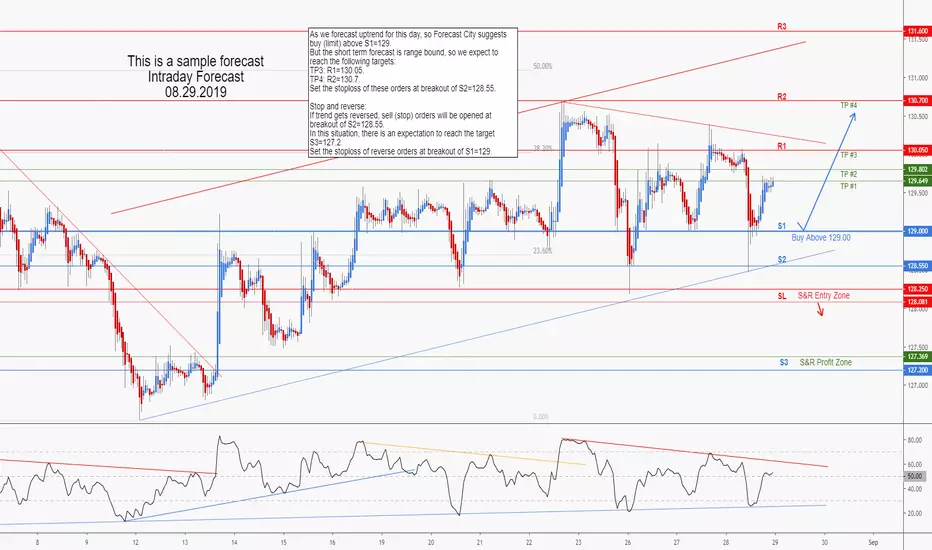Select the TP #3 target label
This screenshot has height=550, width=932.
(848, 155)
